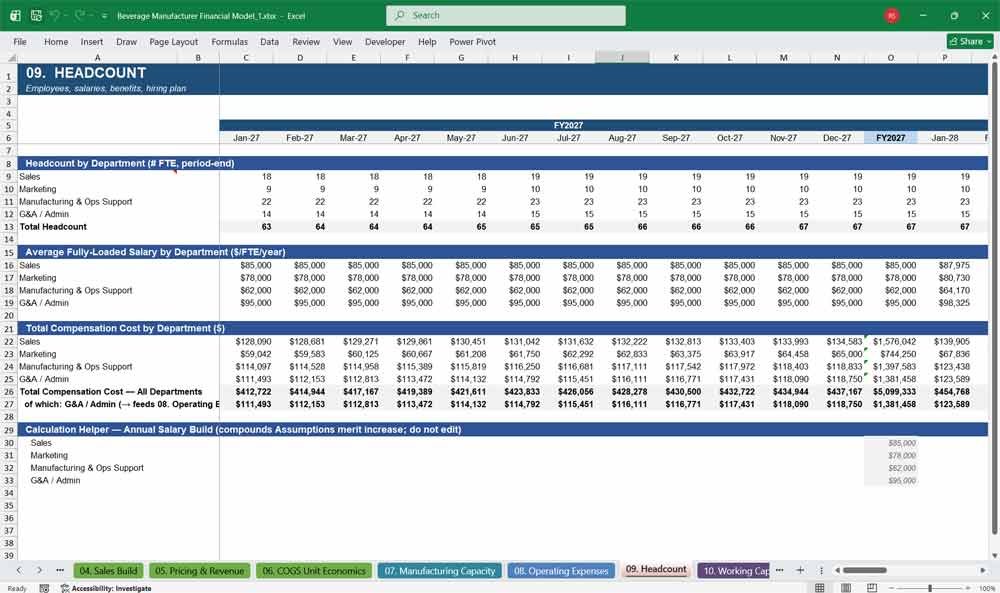This screenshot has width=1000, height=593.
Task: Open Customize Quick Access Toolbar dropdown
Action: [x=104, y=16]
